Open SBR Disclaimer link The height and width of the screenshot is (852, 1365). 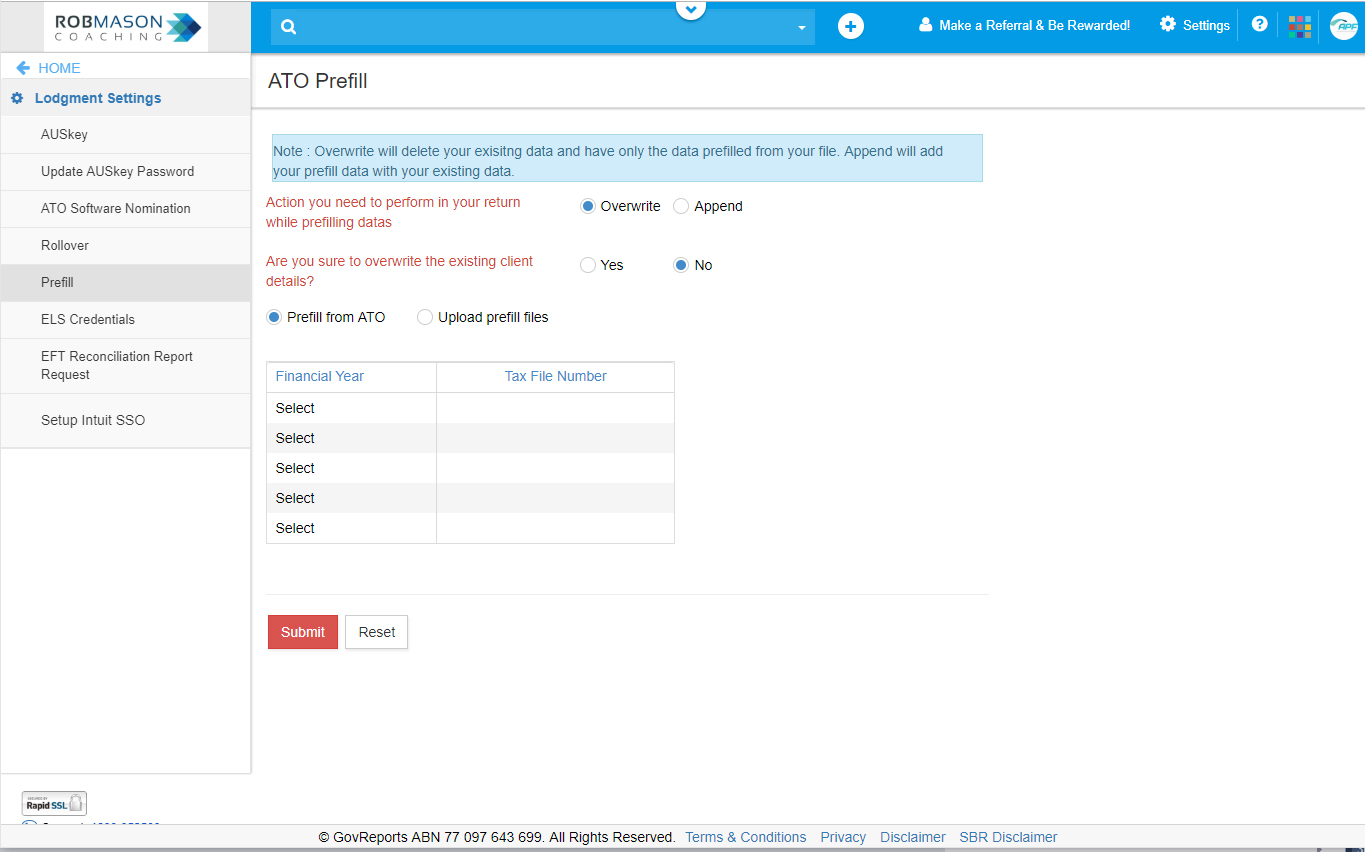coord(1008,837)
